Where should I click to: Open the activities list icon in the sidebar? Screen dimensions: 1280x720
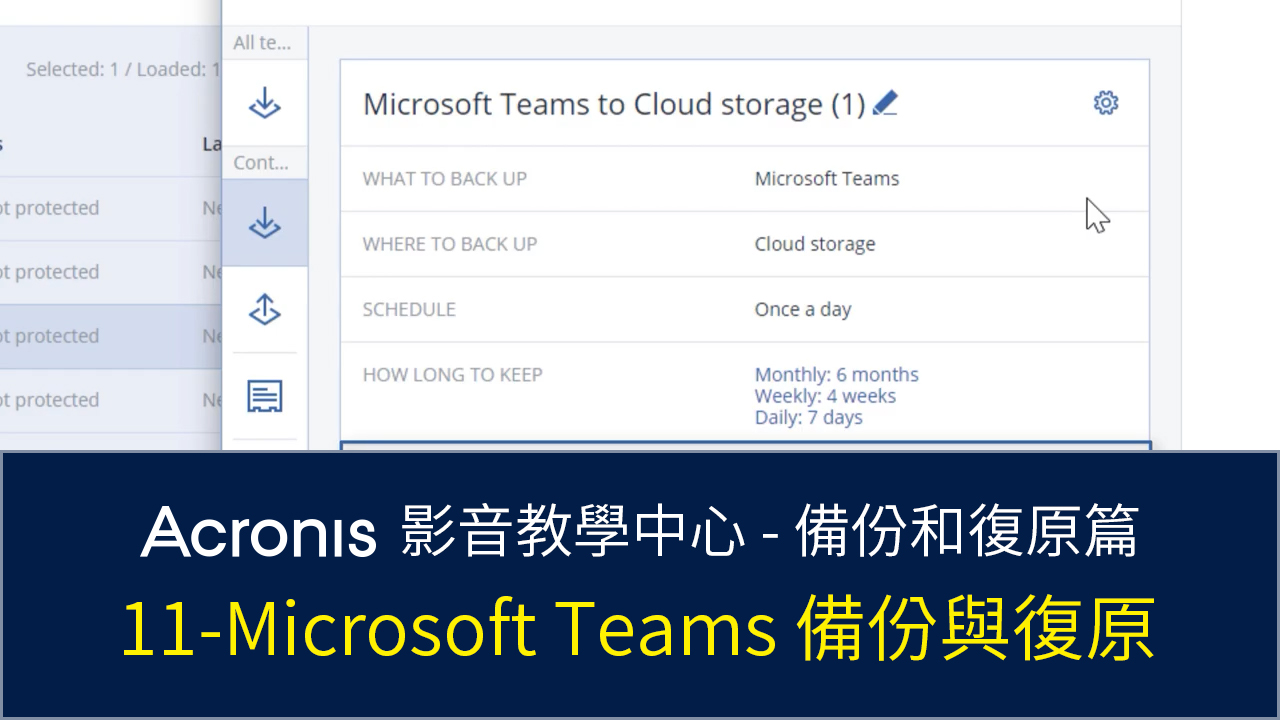pyautogui.click(x=264, y=397)
